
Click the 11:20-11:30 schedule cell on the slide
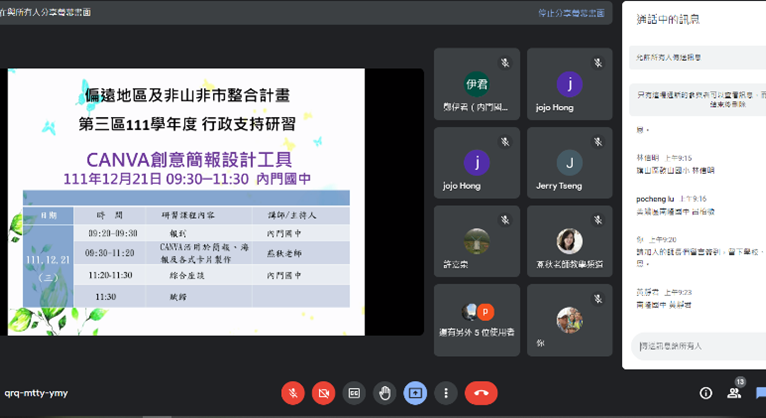point(110,275)
